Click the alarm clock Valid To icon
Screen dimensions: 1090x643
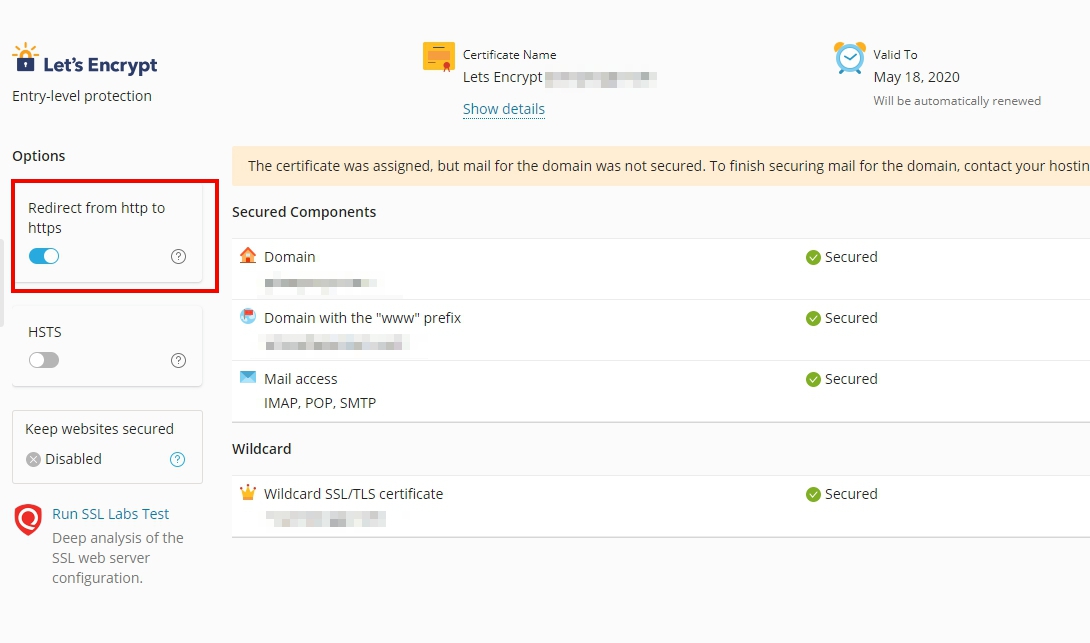point(850,58)
